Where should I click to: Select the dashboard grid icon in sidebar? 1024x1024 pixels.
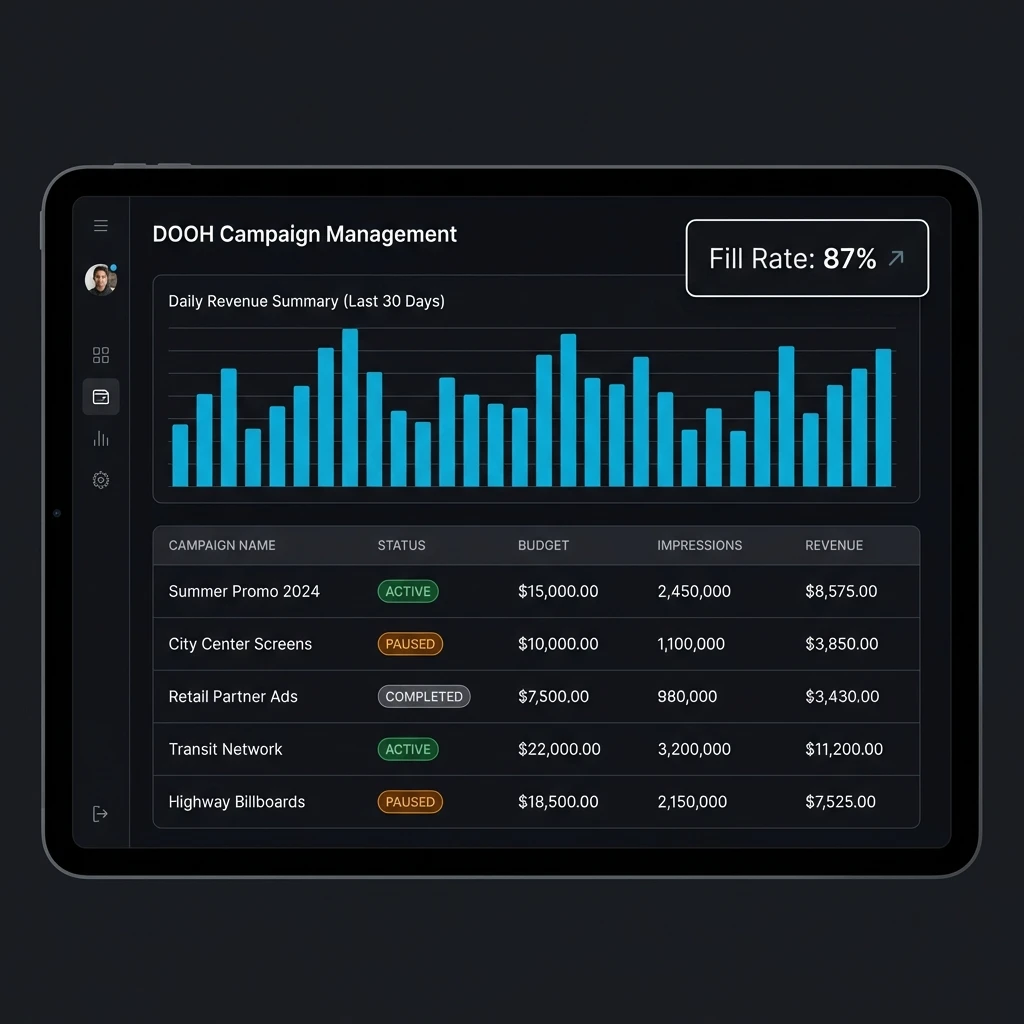(100, 355)
